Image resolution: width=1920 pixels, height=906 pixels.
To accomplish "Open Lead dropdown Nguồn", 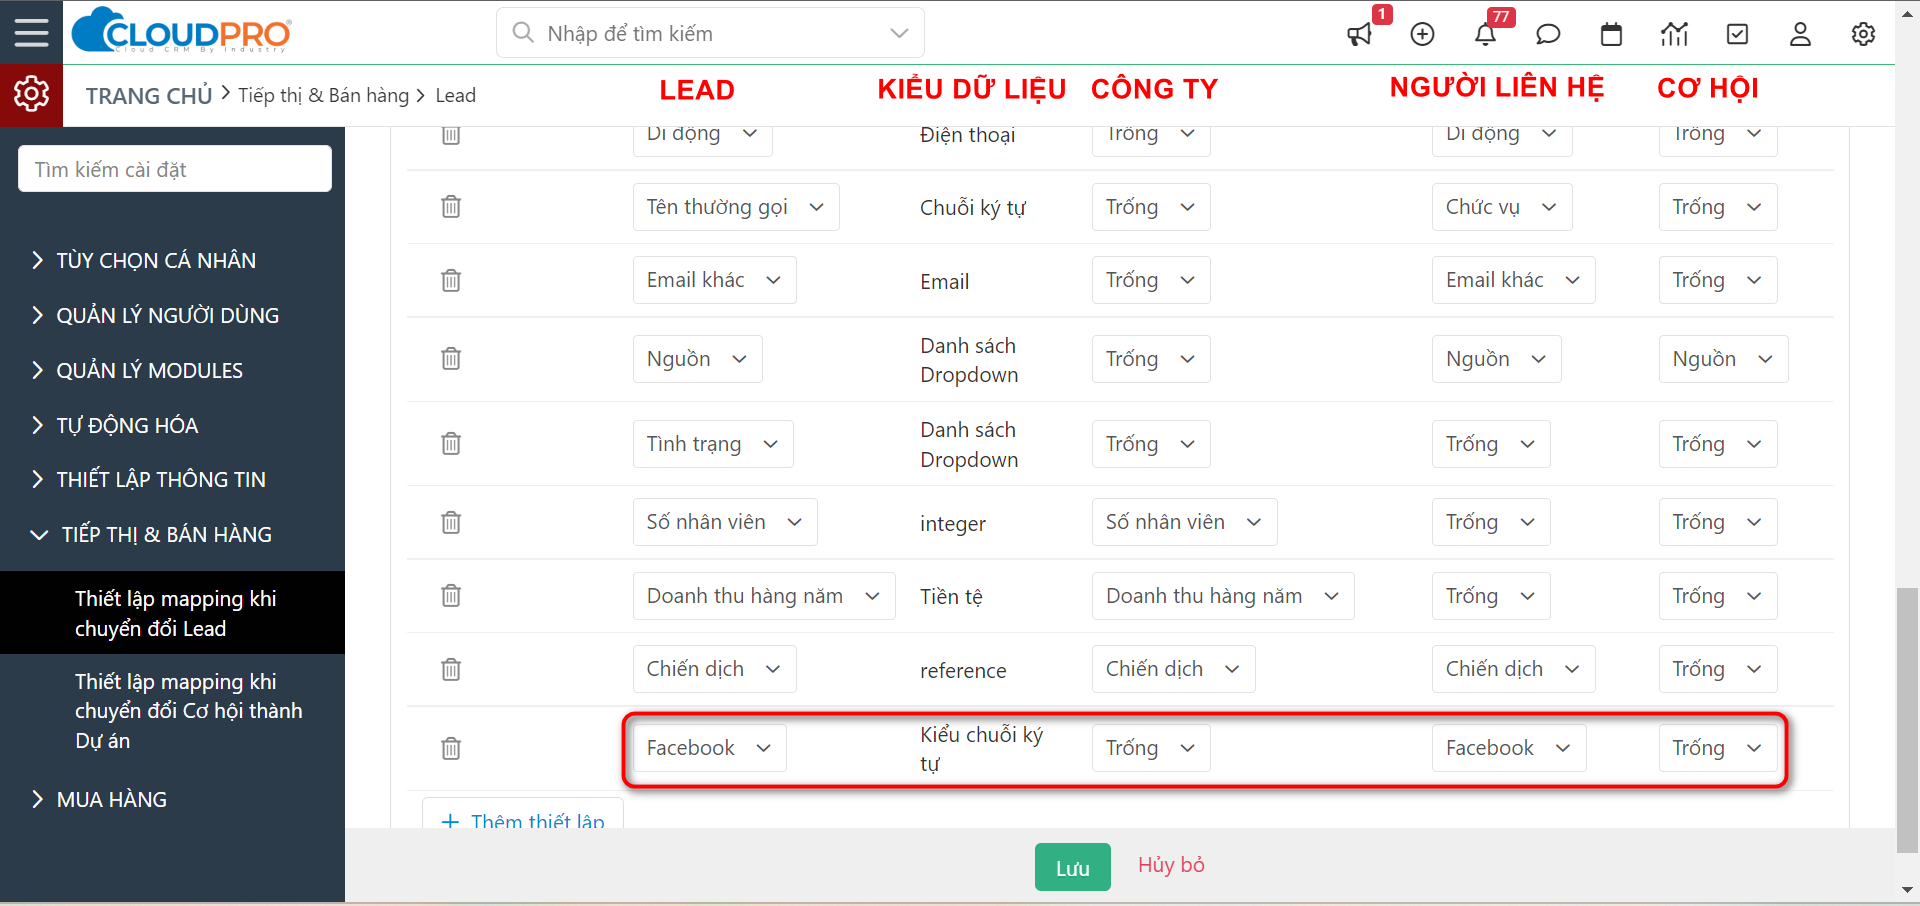I will pos(697,359).
